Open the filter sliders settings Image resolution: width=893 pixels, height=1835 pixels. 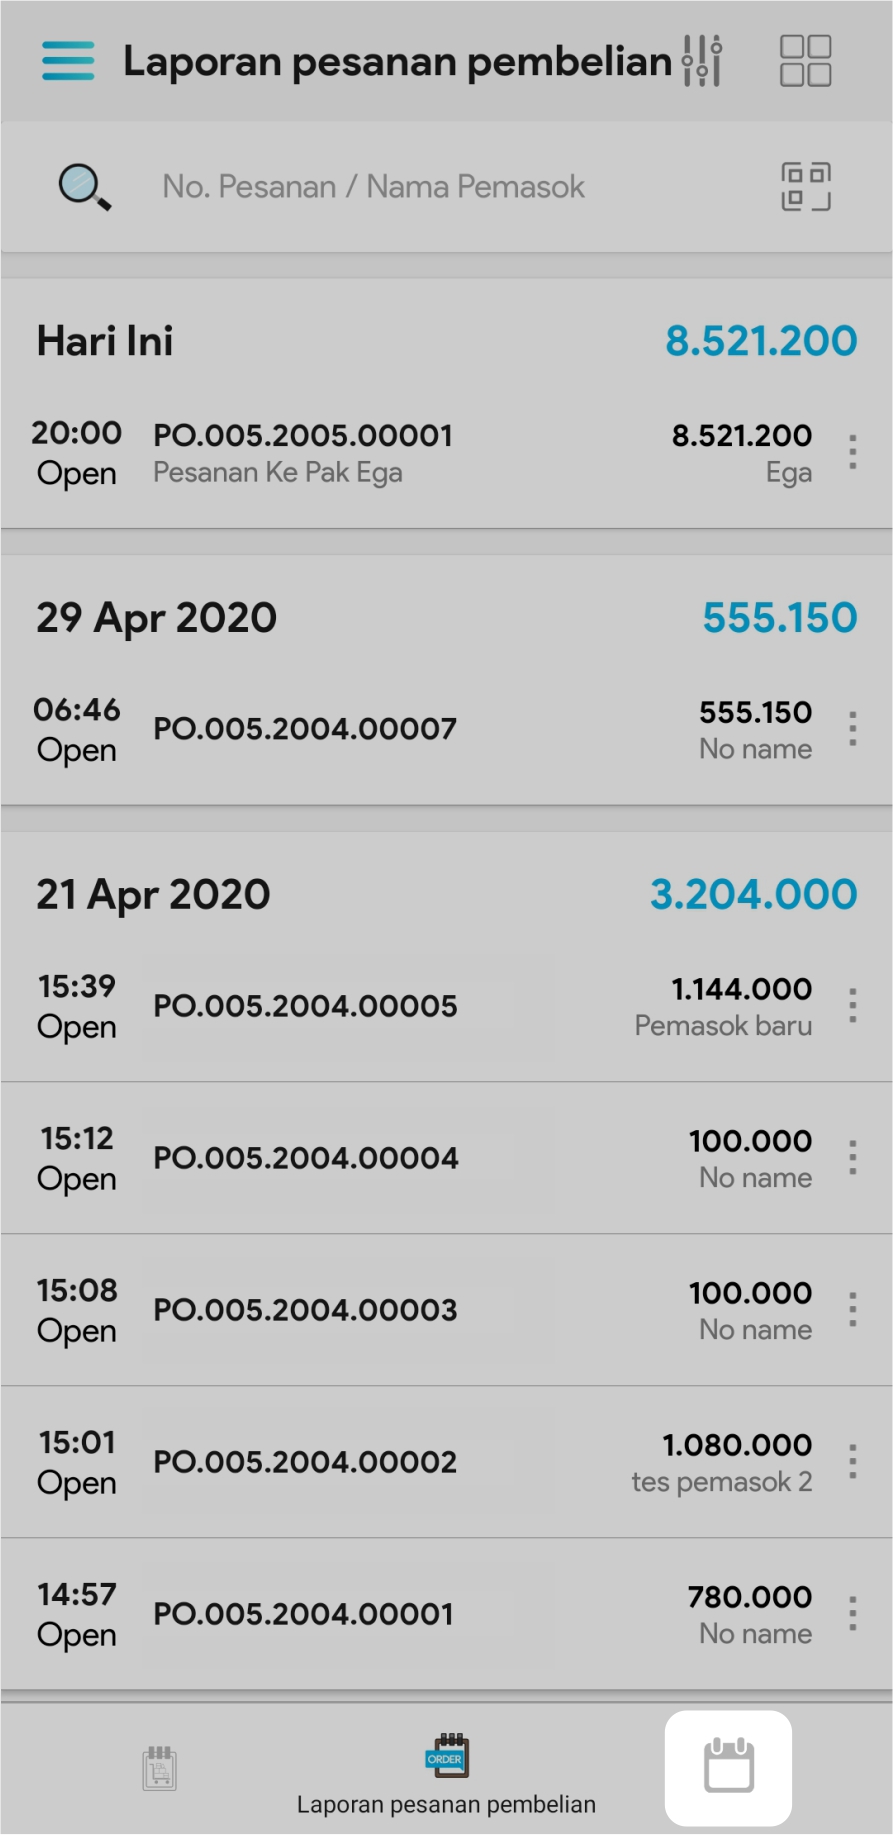[x=702, y=61]
